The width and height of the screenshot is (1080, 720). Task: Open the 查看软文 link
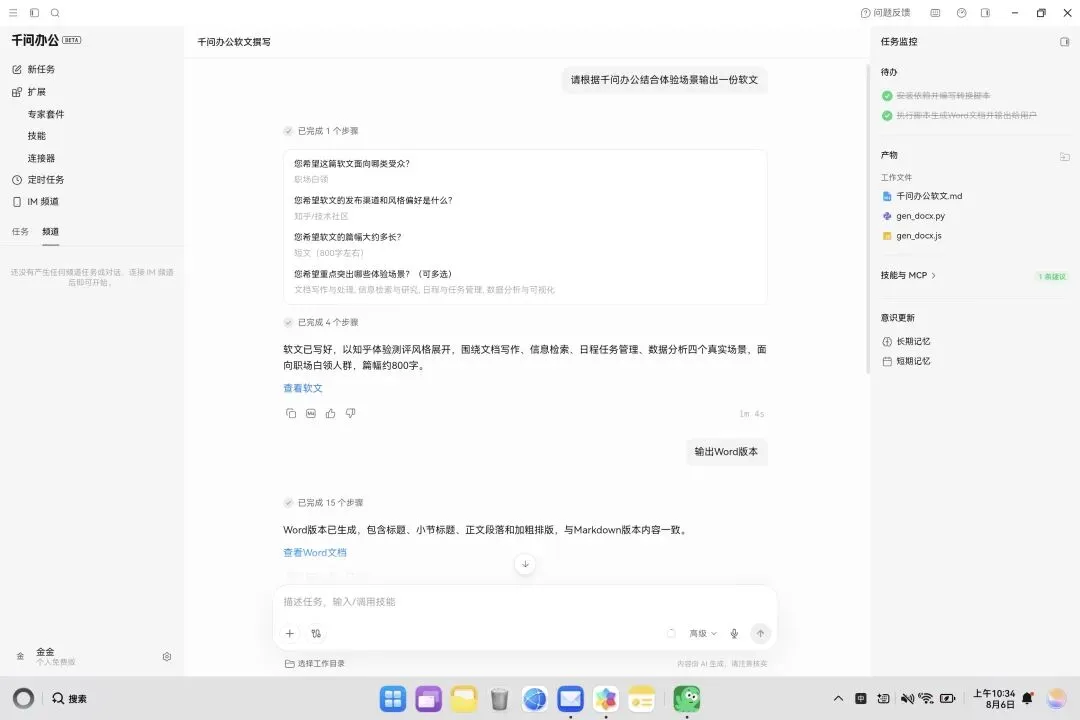point(302,388)
